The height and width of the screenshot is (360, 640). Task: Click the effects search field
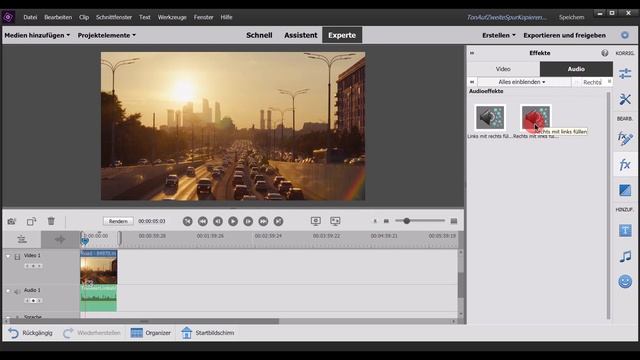click(593, 82)
